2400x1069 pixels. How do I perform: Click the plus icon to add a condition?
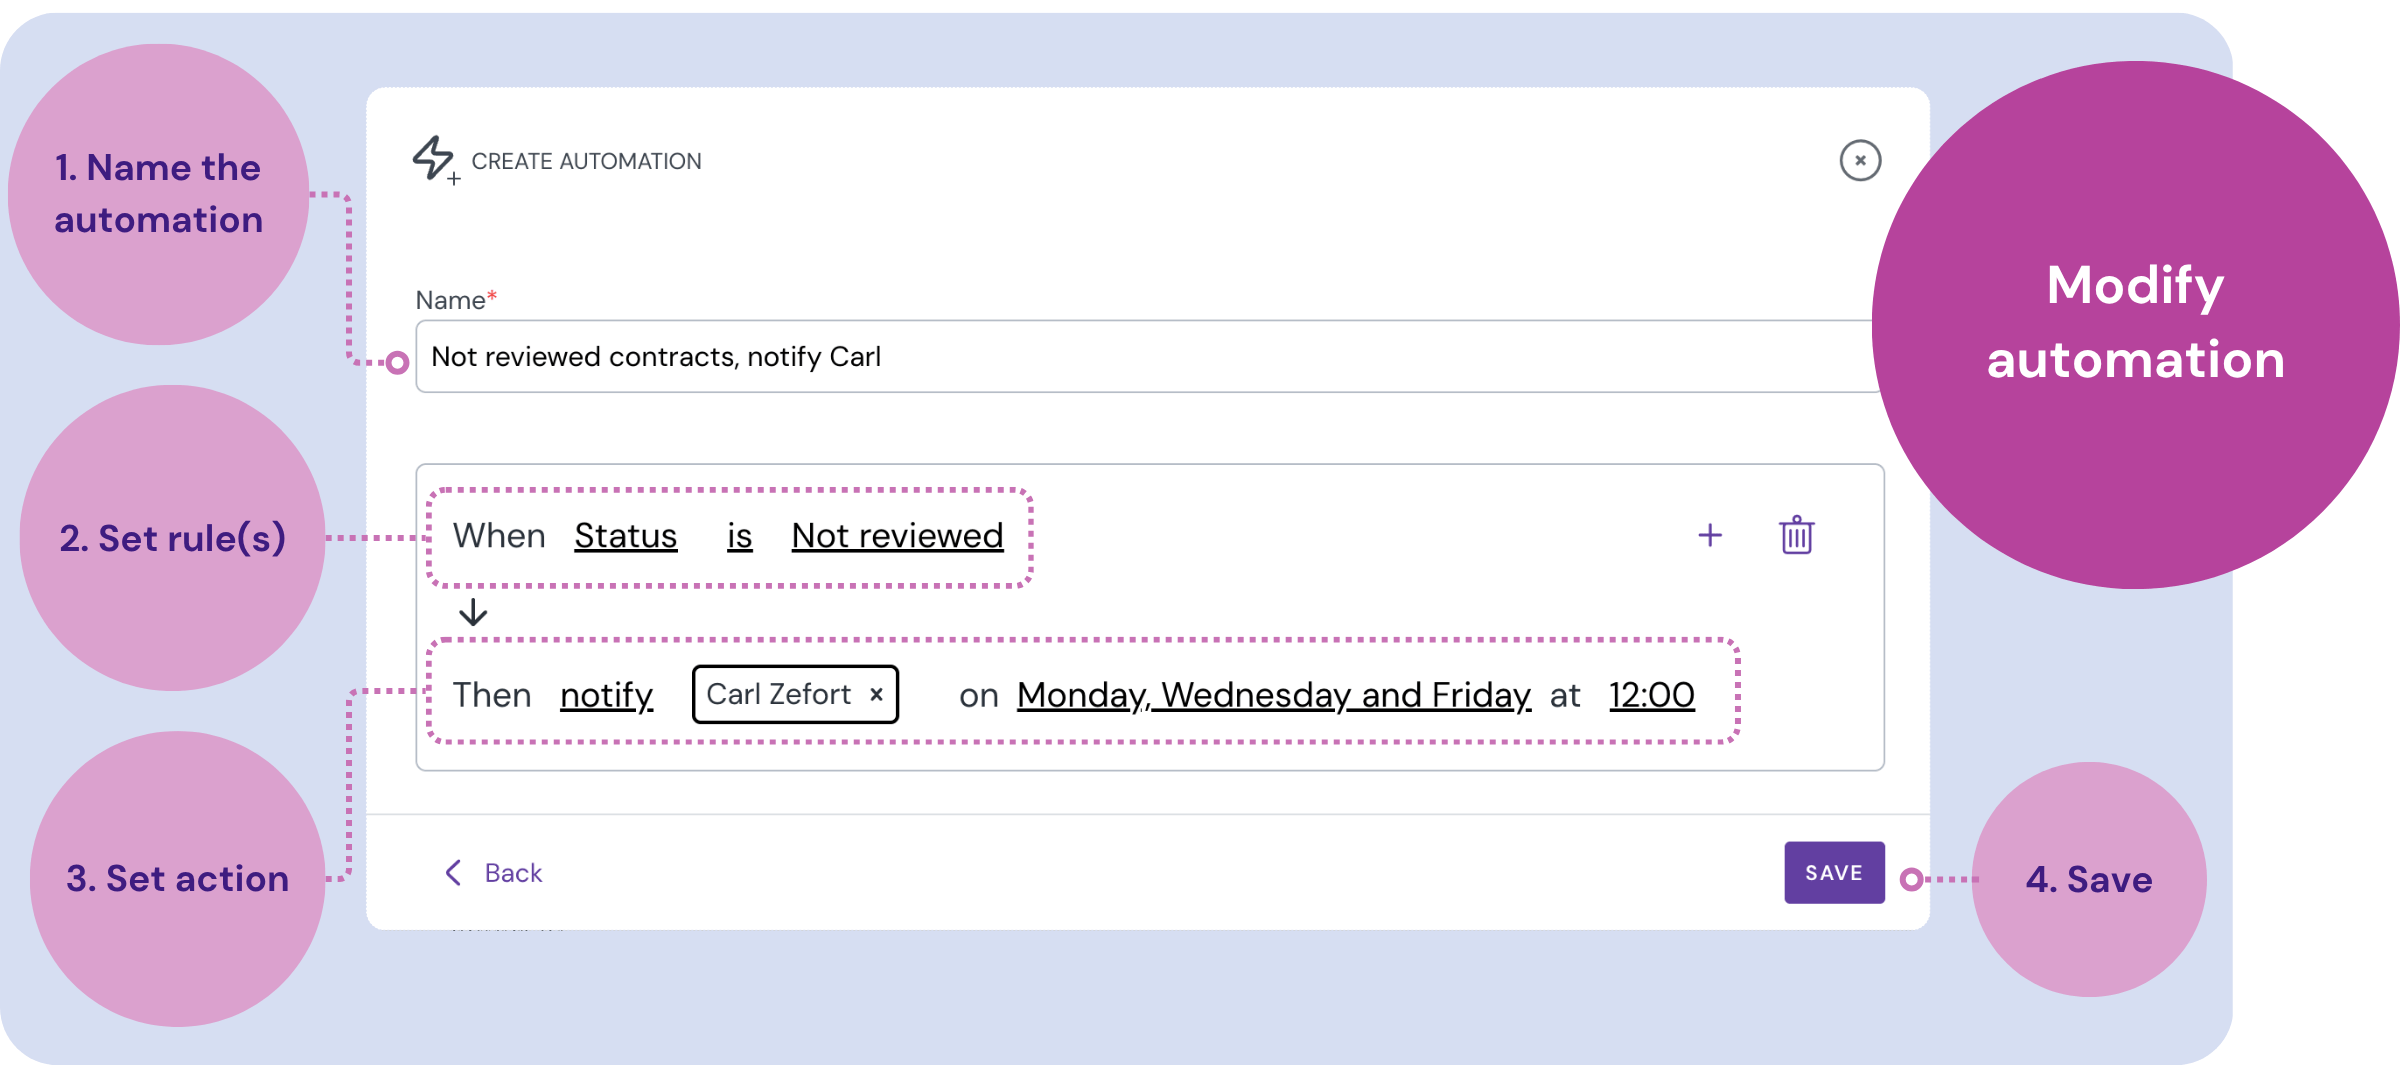[1710, 535]
